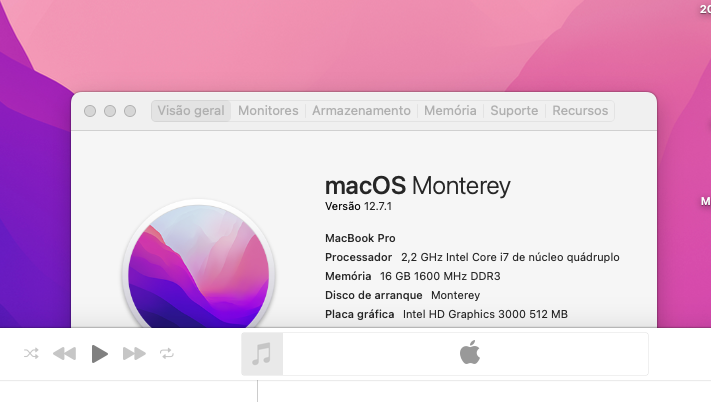Click the MacBook Pro model text
Image resolution: width=711 pixels, height=402 pixels.
click(360, 238)
